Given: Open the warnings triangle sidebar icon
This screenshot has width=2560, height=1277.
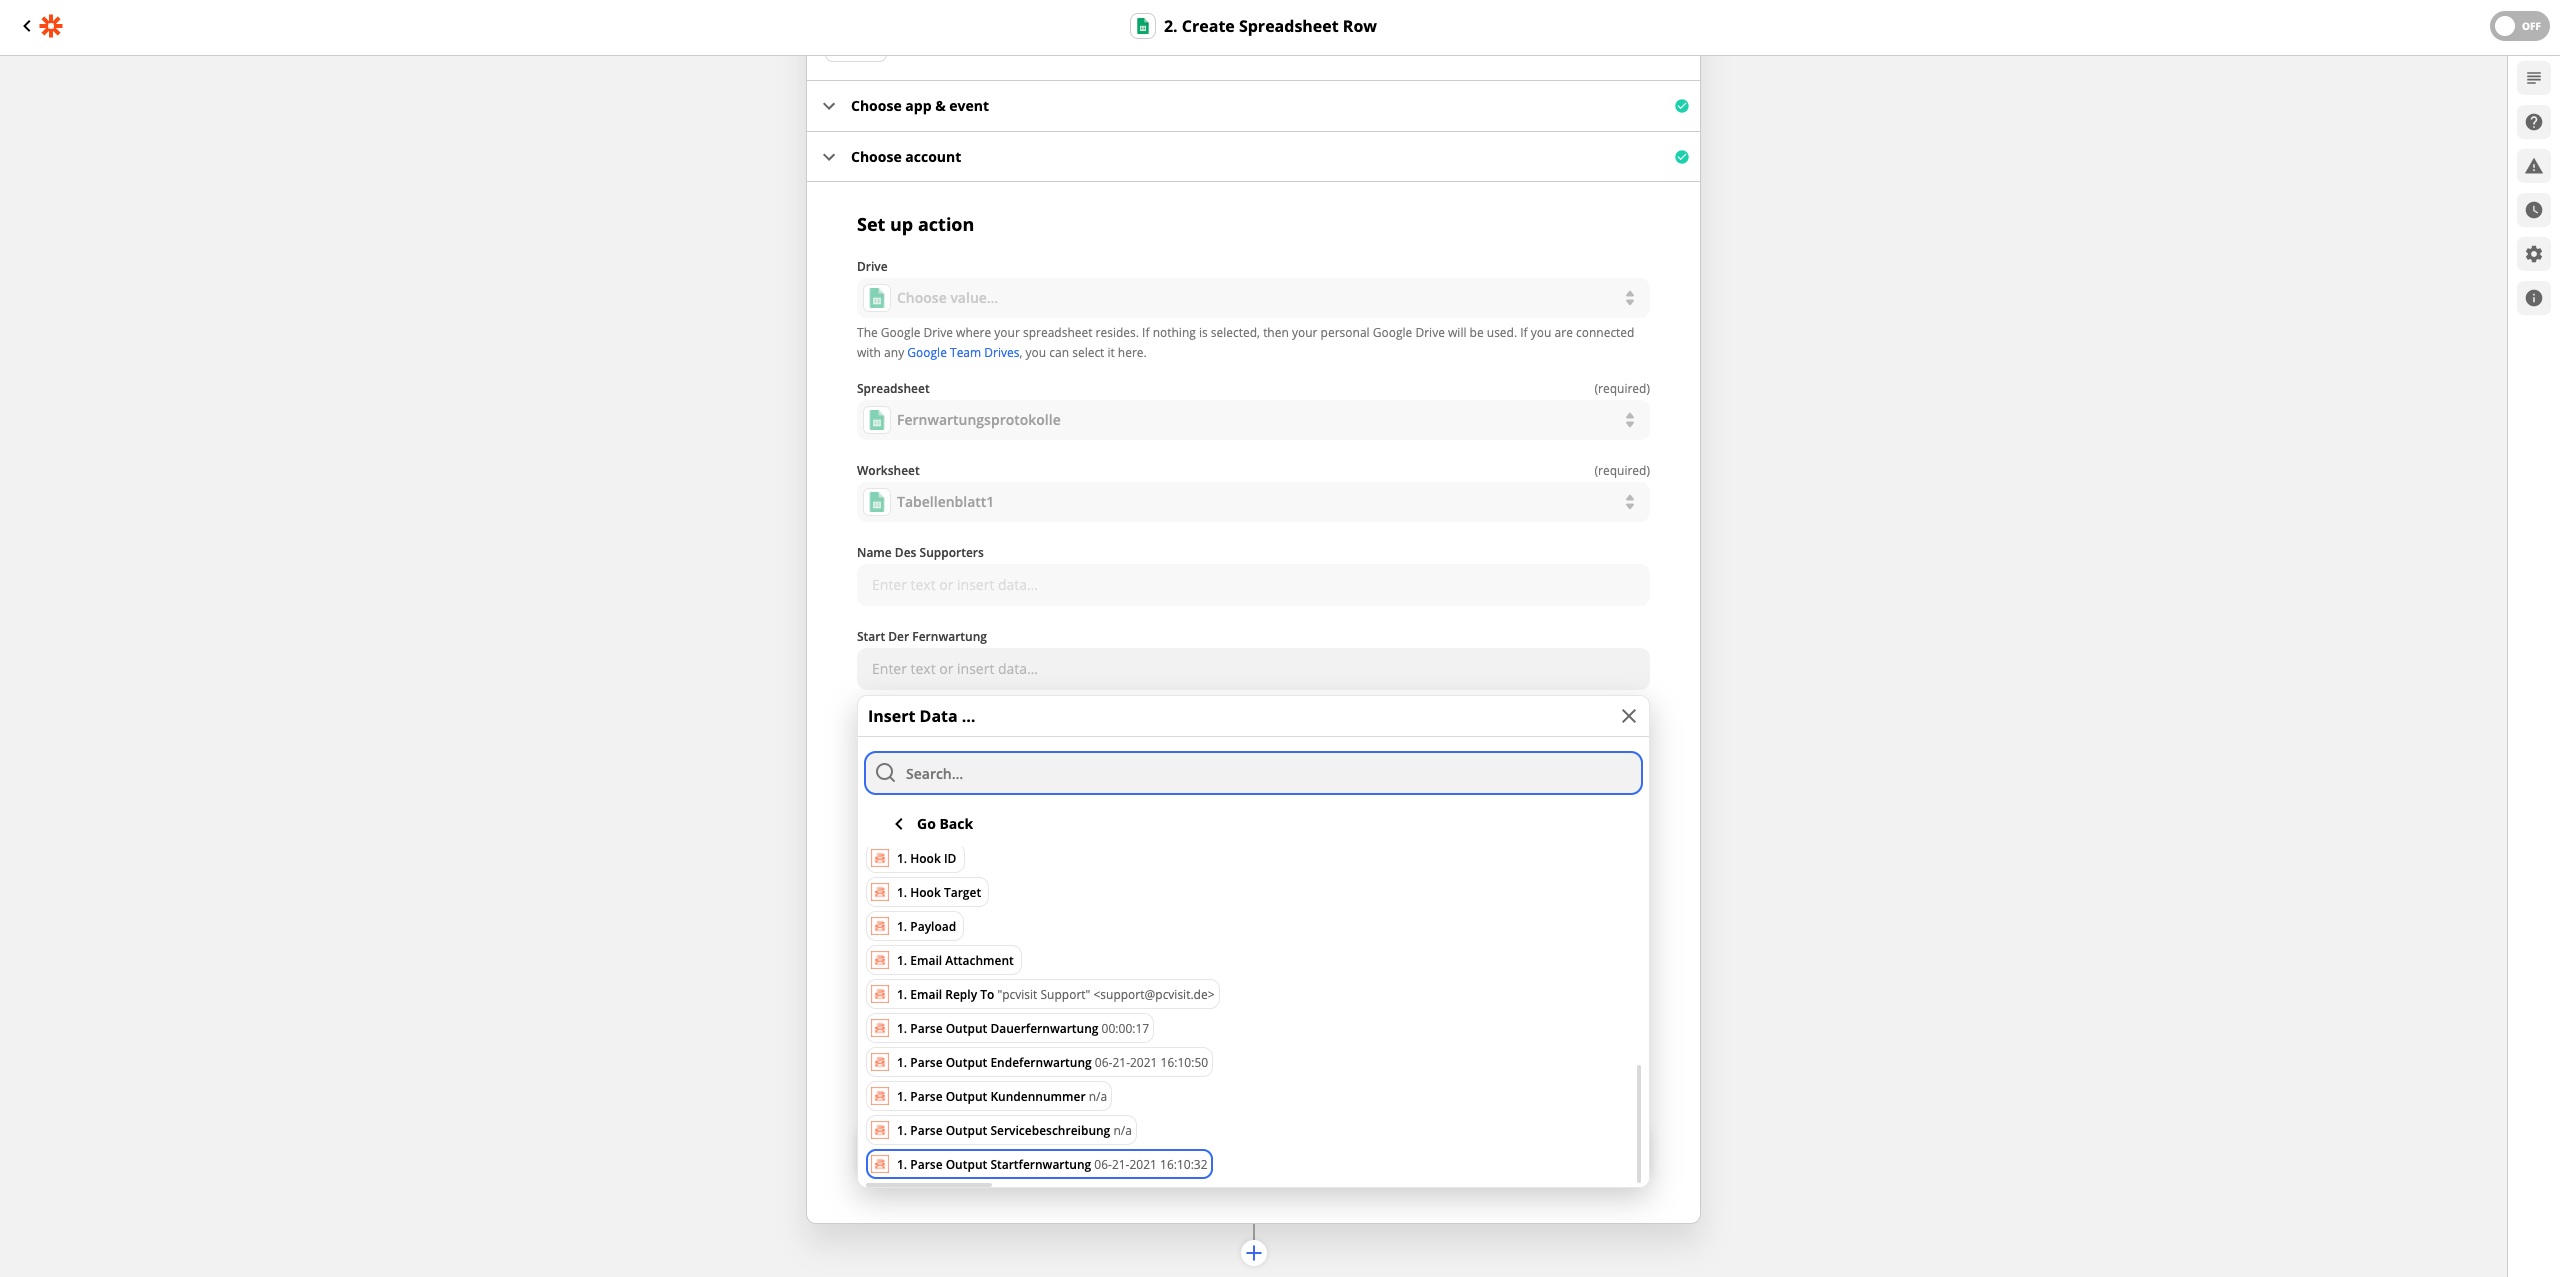Looking at the screenshot, I should pyautogui.click(x=2533, y=166).
